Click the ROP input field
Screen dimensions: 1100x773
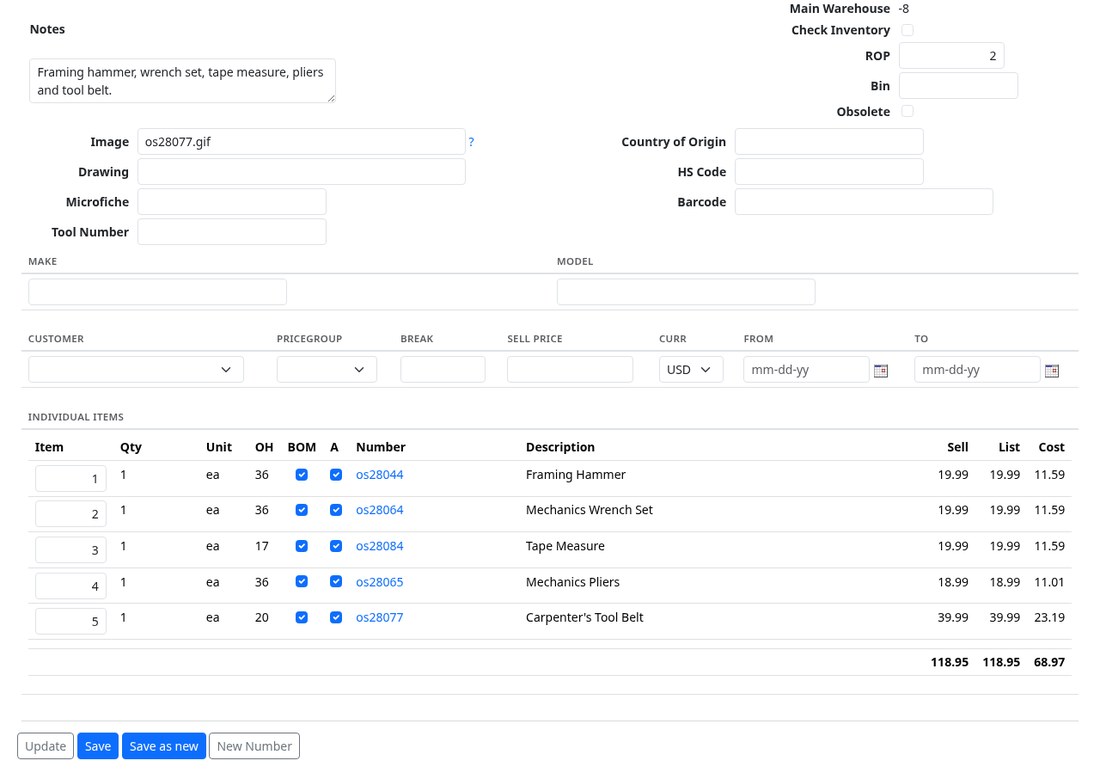pyautogui.click(x=951, y=56)
